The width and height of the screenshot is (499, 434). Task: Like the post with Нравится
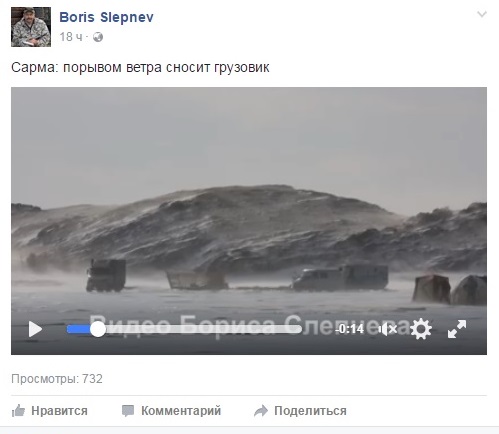50,411
